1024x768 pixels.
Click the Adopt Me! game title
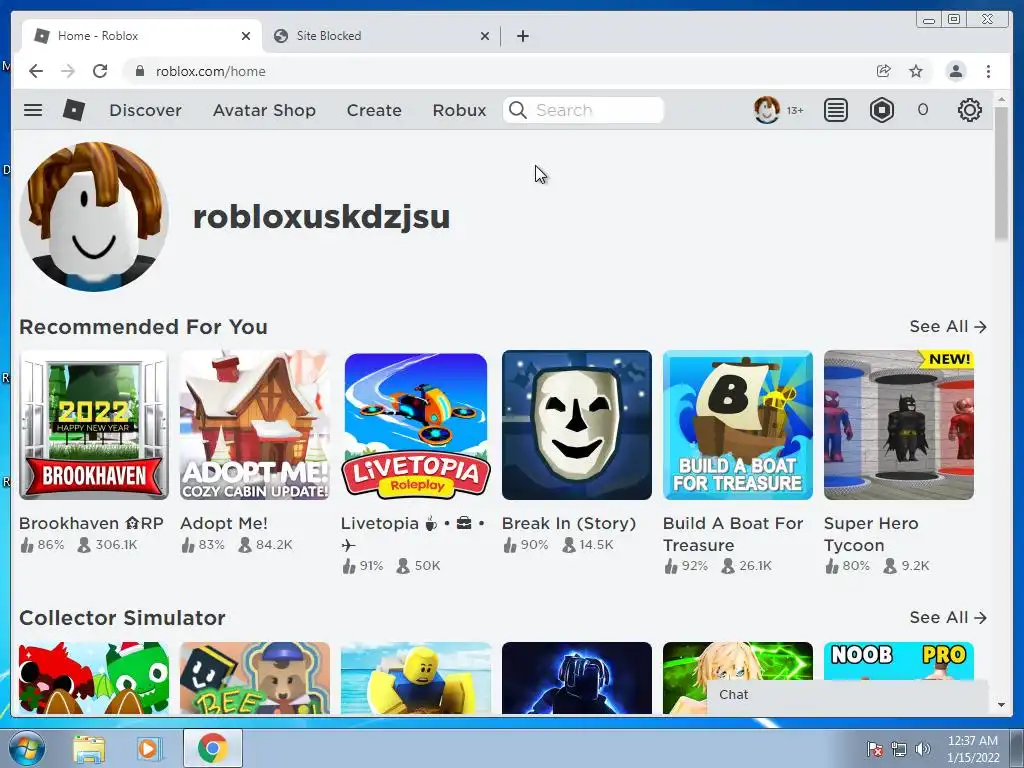(223, 523)
